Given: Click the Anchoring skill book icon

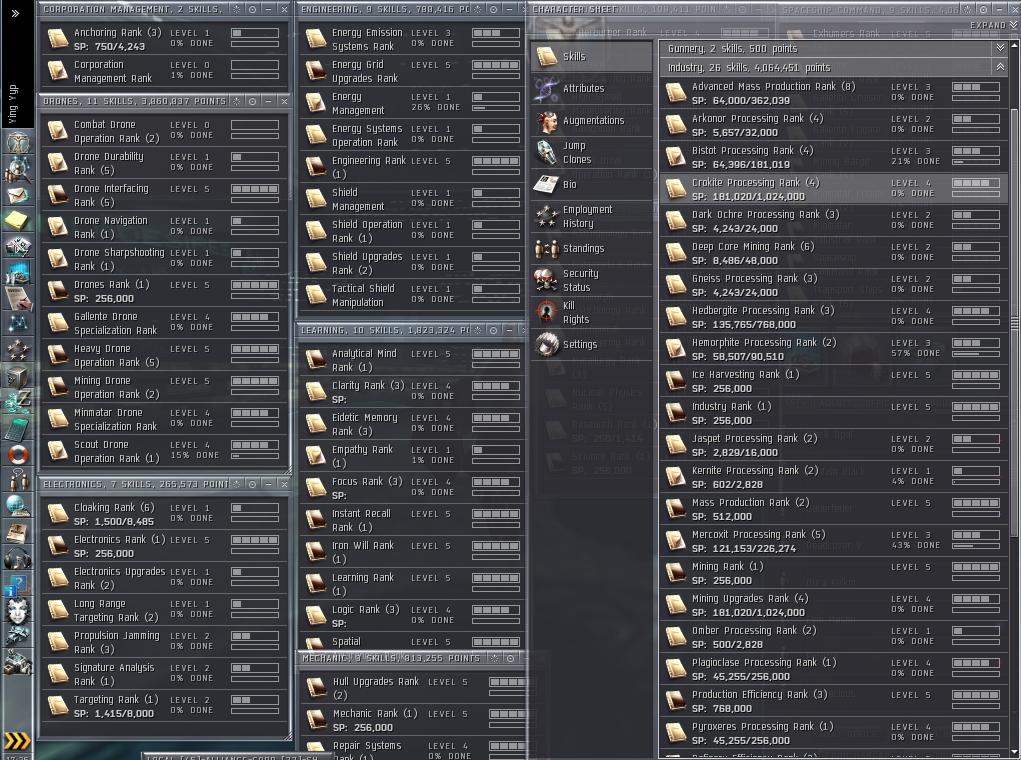Looking at the screenshot, I should [x=58, y=38].
